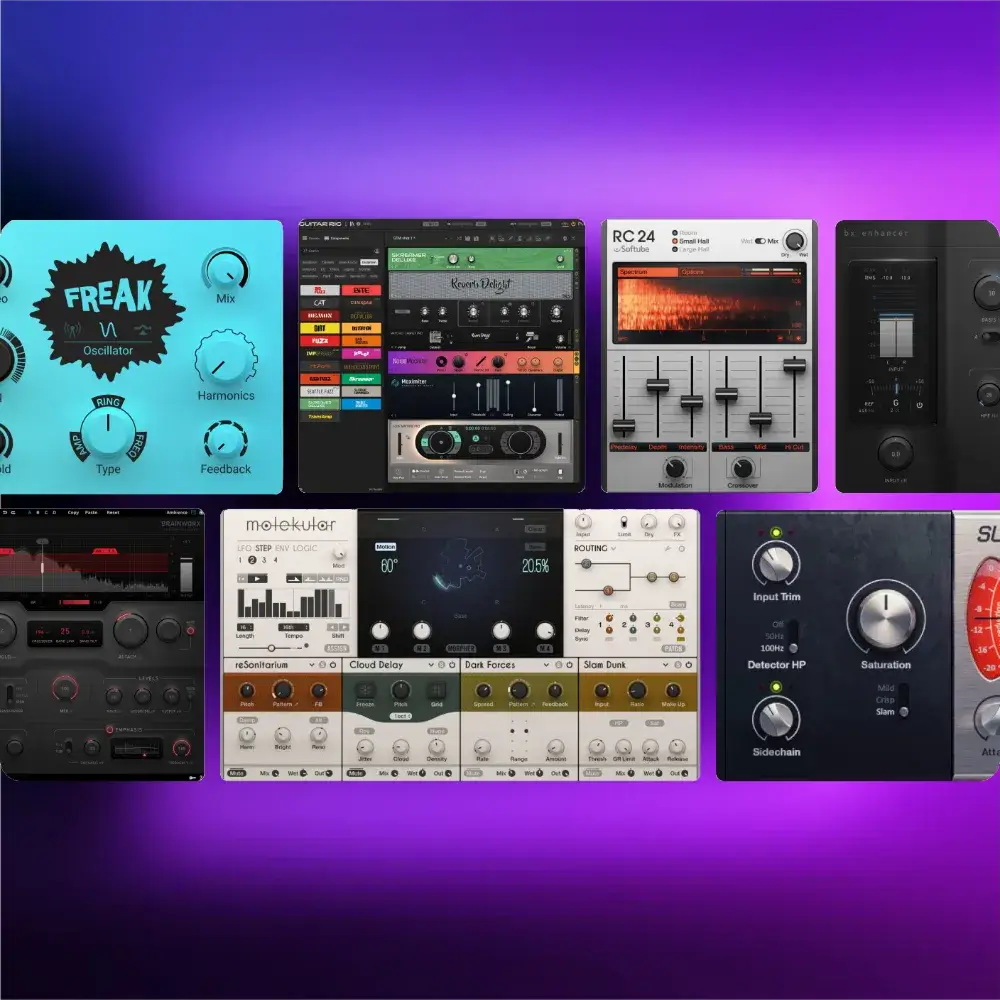Click the Crossover knob in RC 24

tap(742, 469)
